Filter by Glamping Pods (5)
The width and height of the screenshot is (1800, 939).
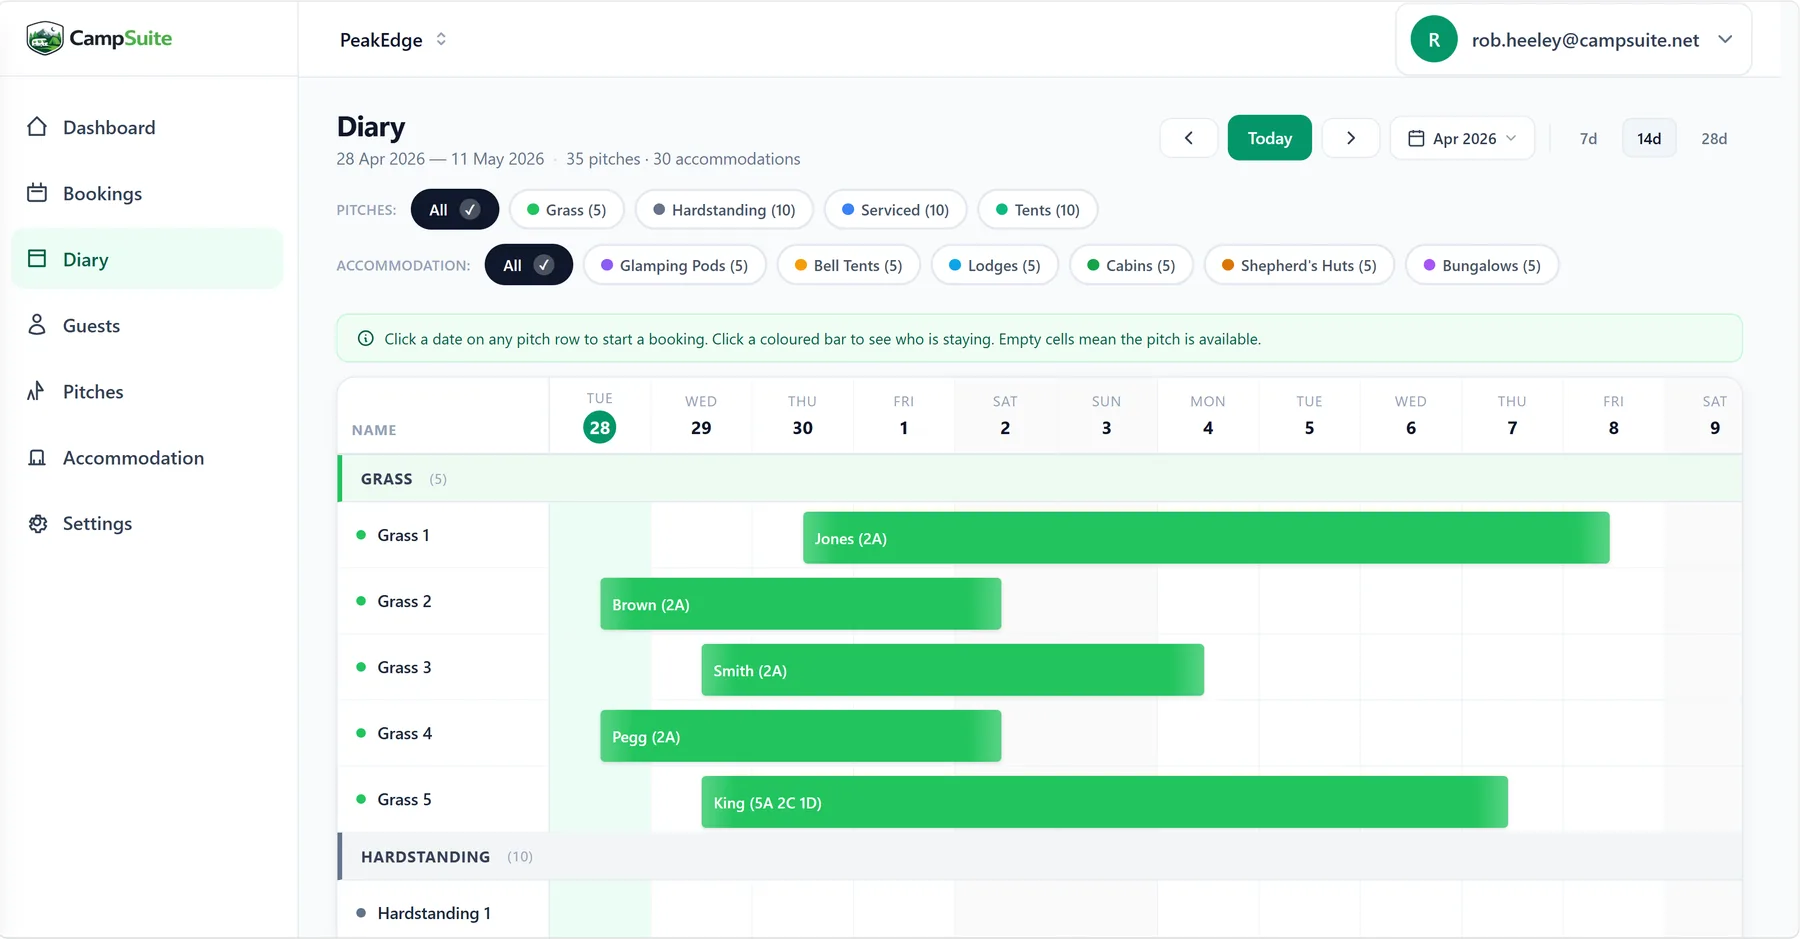(x=674, y=265)
